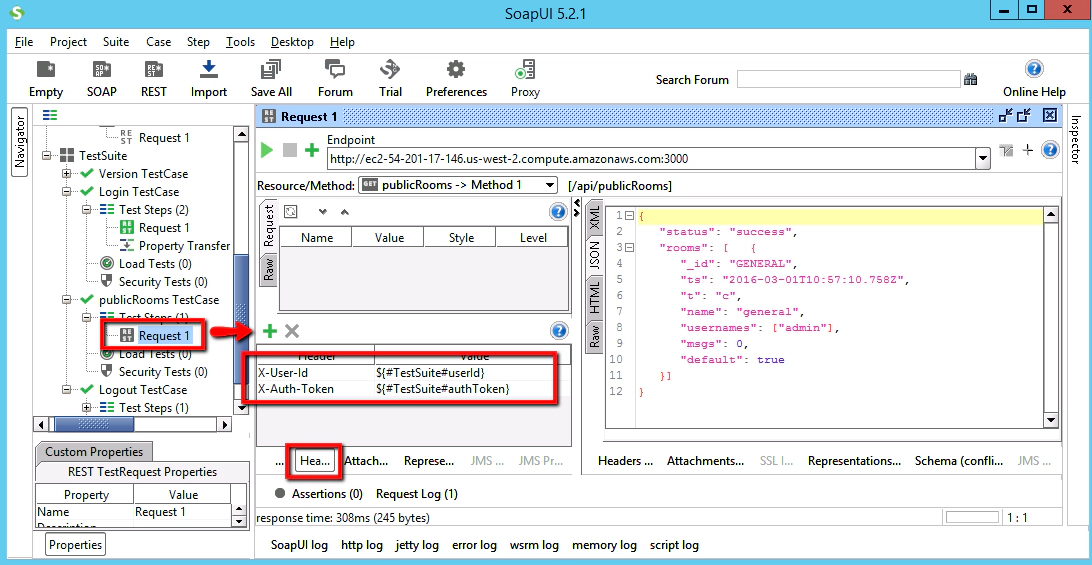Cancel request with the stop square
Screen dimensions: 1092x565
290,150
